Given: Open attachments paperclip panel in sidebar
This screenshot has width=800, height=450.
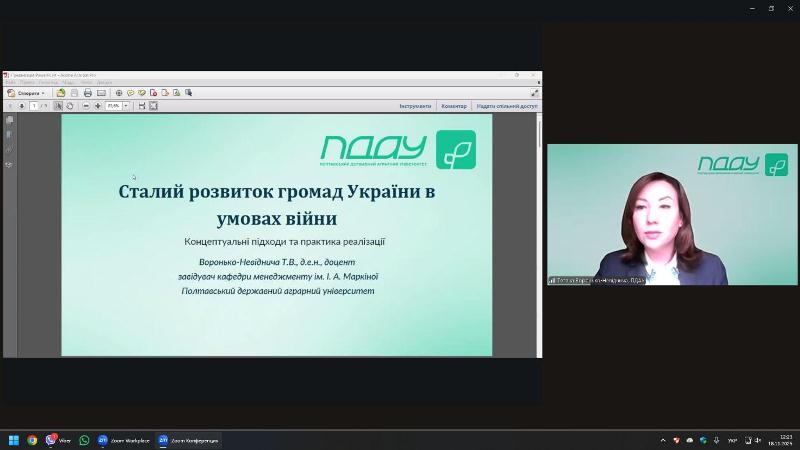Looking at the screenshot, I should coord(10,150).
